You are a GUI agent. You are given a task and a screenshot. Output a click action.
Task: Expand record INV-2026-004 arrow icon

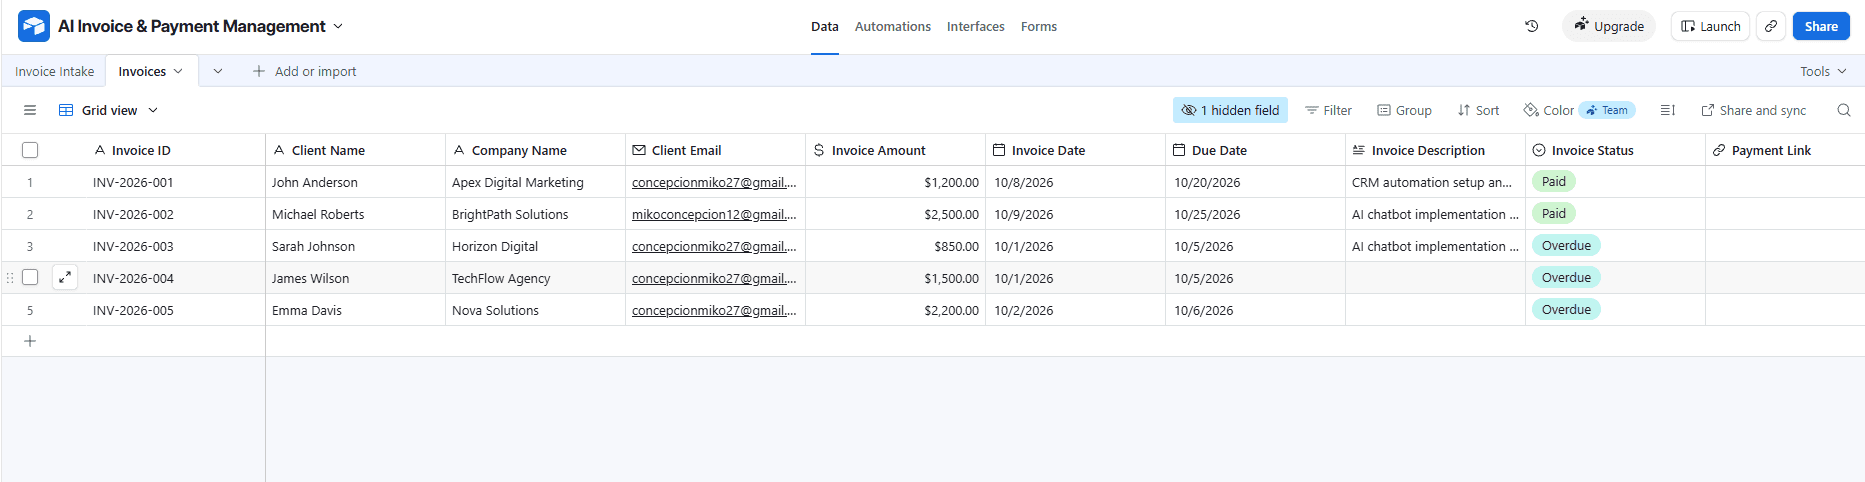[x=64, y=278]
